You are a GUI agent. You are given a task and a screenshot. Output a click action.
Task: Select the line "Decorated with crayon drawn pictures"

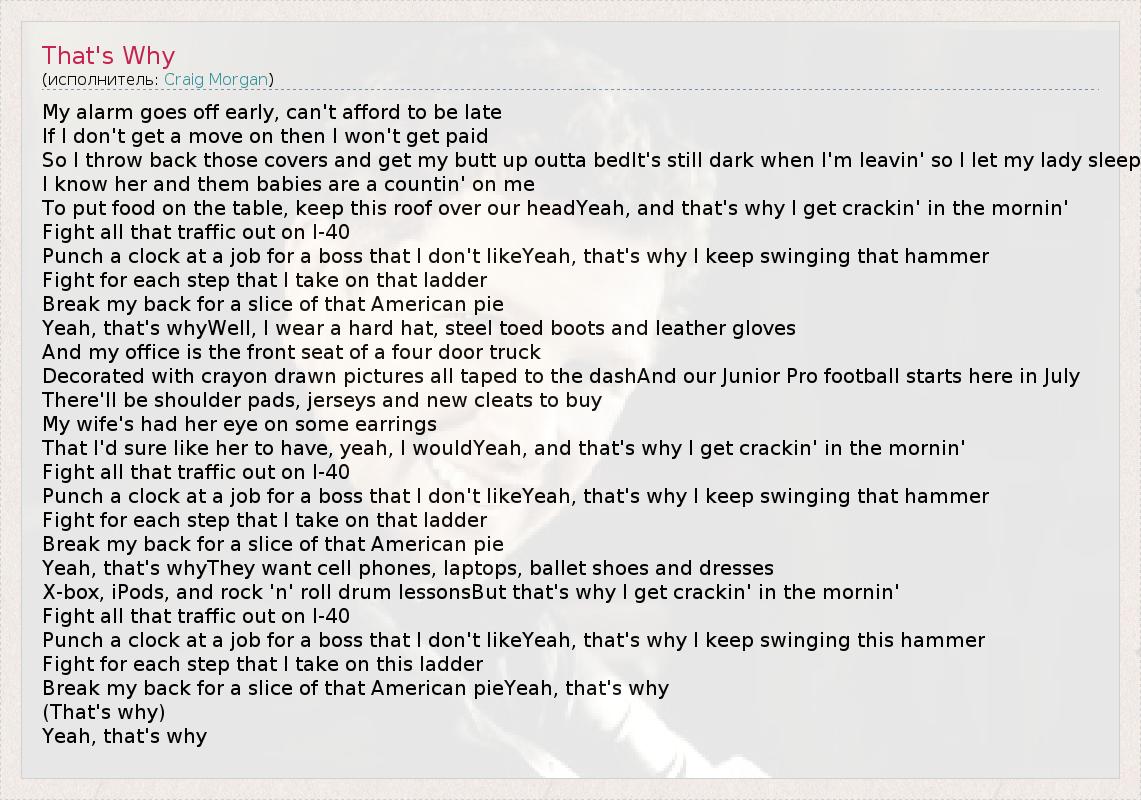(561, 376)
